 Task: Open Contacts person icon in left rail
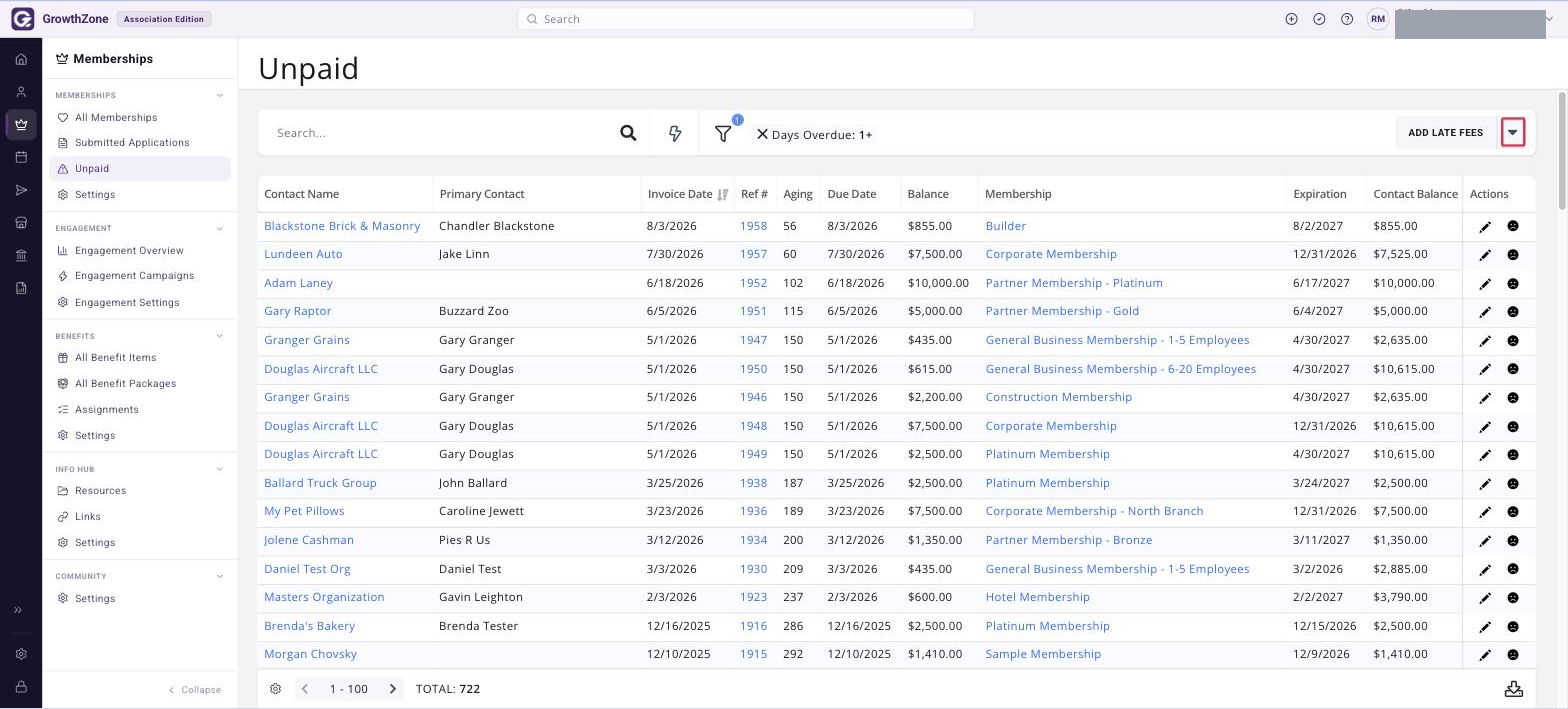21,92
